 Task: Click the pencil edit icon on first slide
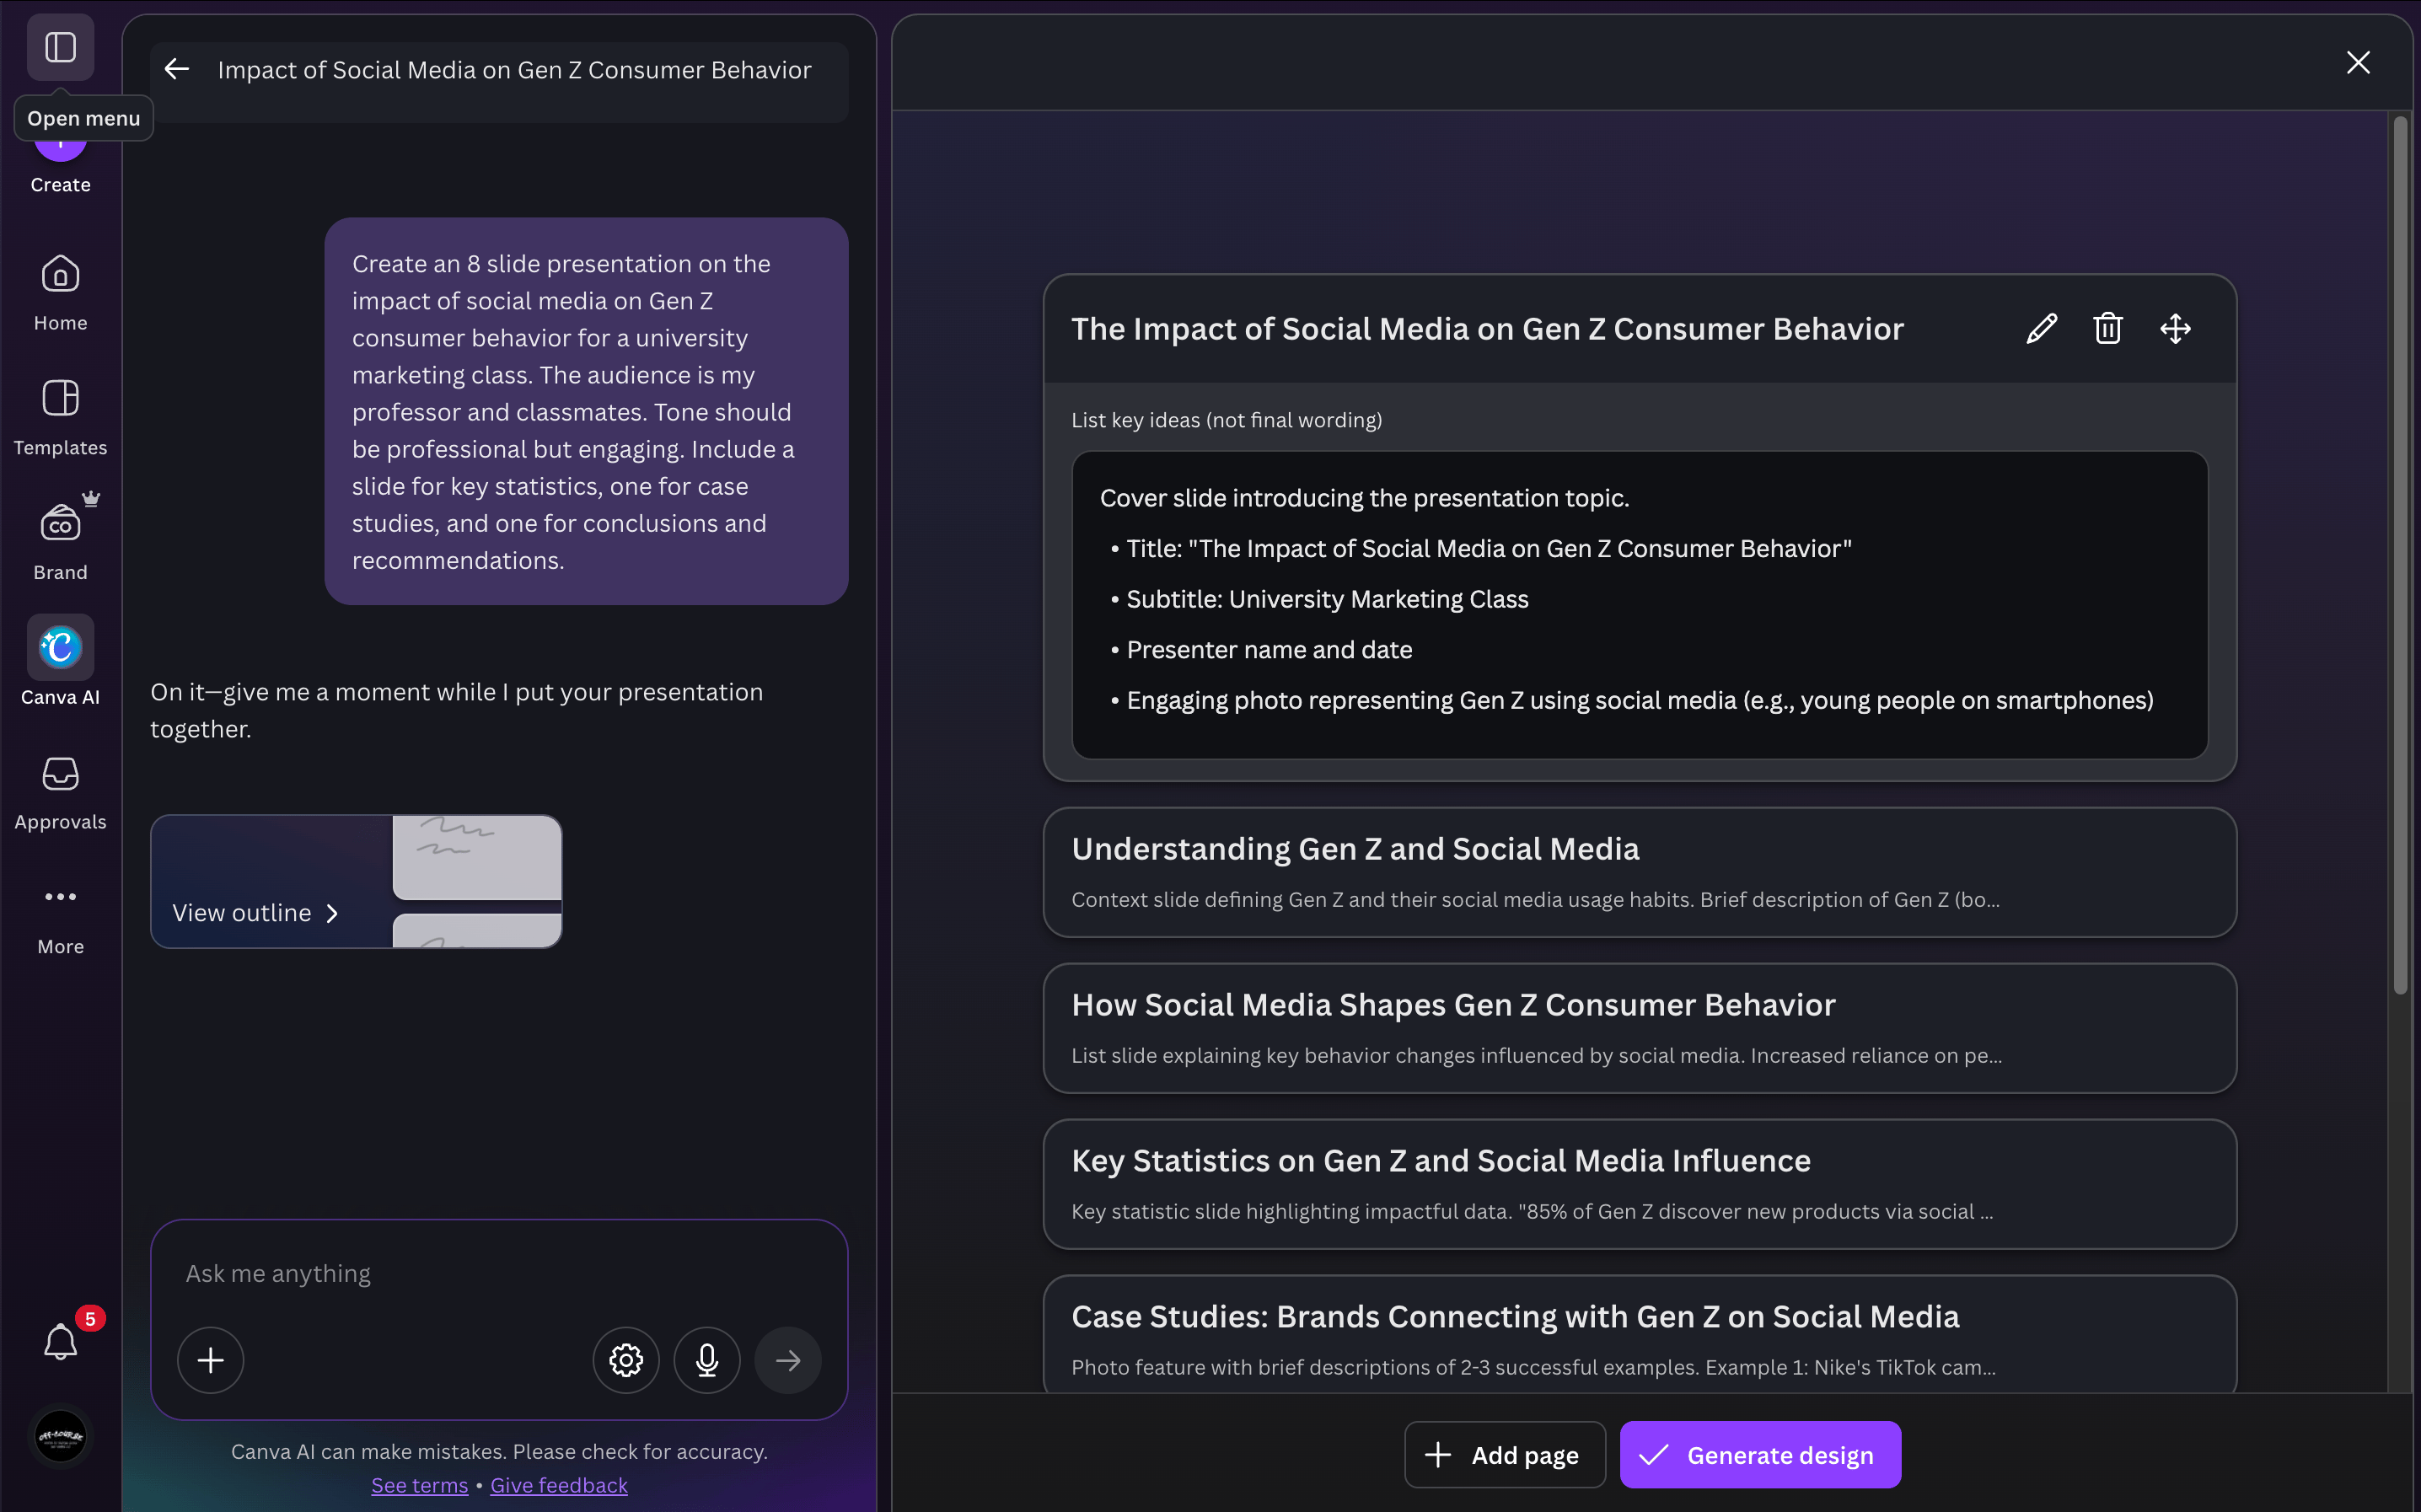click(2041, 329)
